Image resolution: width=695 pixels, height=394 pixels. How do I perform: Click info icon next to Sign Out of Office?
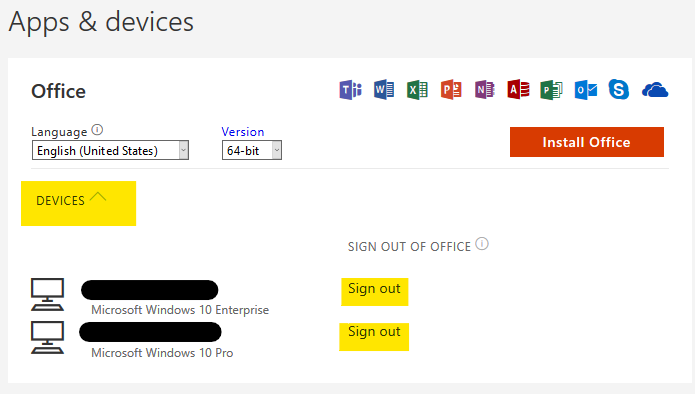tap(482, 244)
